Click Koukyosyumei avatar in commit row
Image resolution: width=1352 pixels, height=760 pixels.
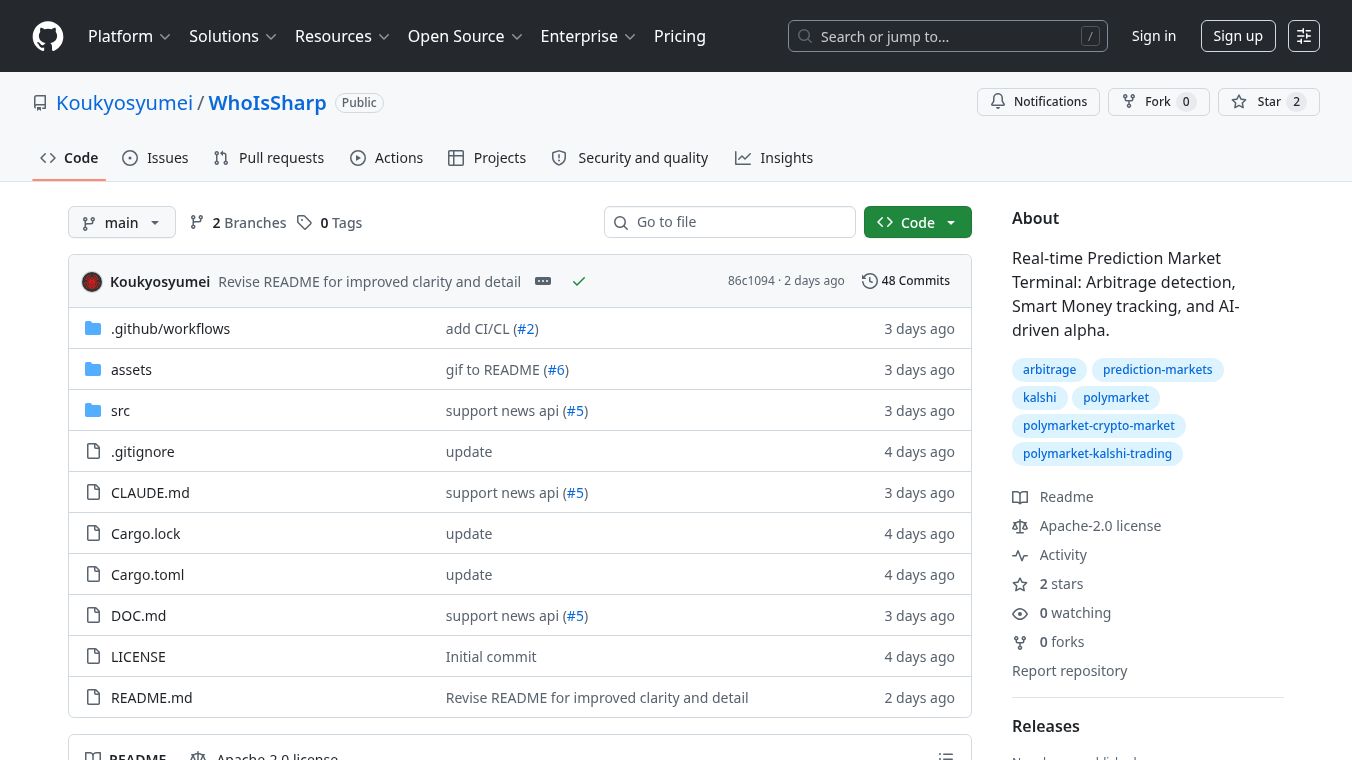(x=92, y=282)
